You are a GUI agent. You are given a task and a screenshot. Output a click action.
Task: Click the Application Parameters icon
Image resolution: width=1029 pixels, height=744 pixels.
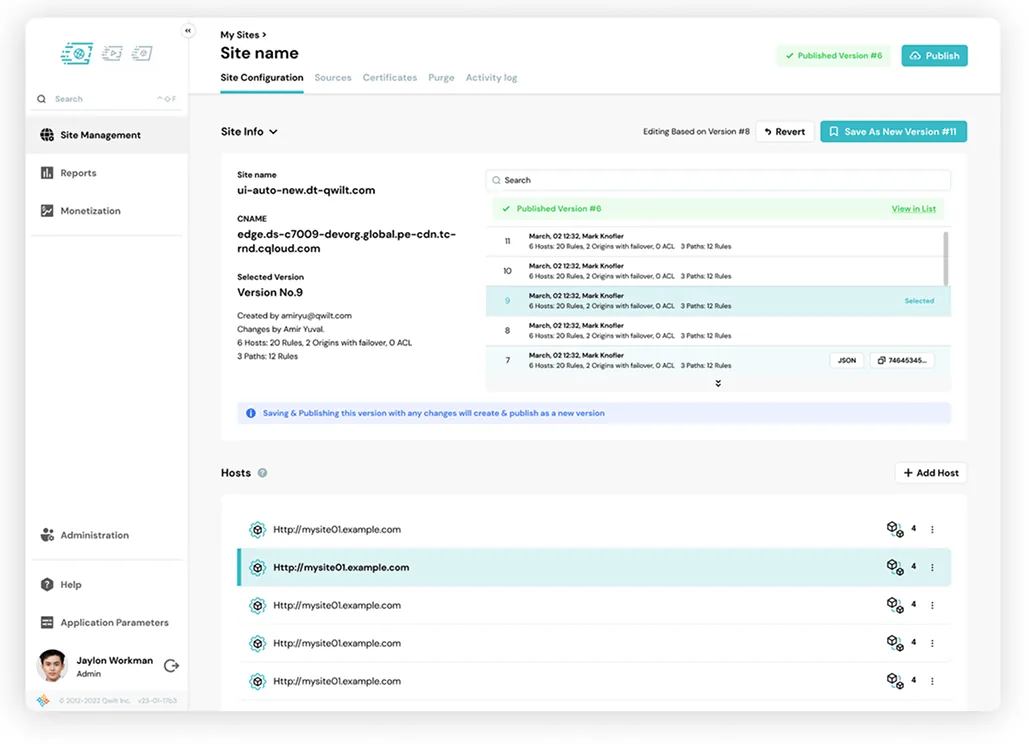47,622
